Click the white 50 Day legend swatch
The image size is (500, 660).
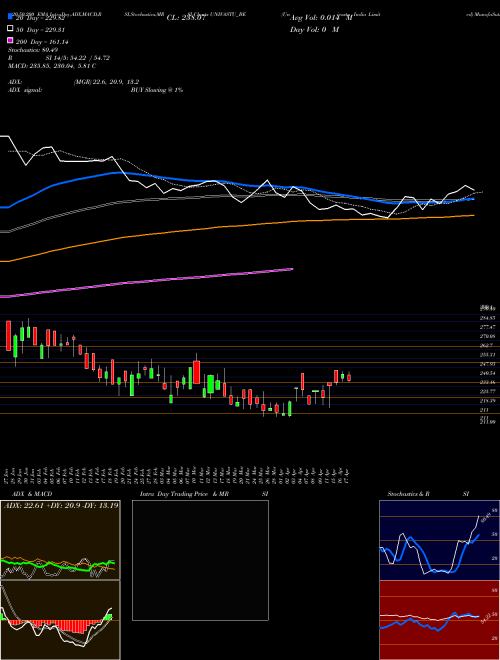[10, 29]
